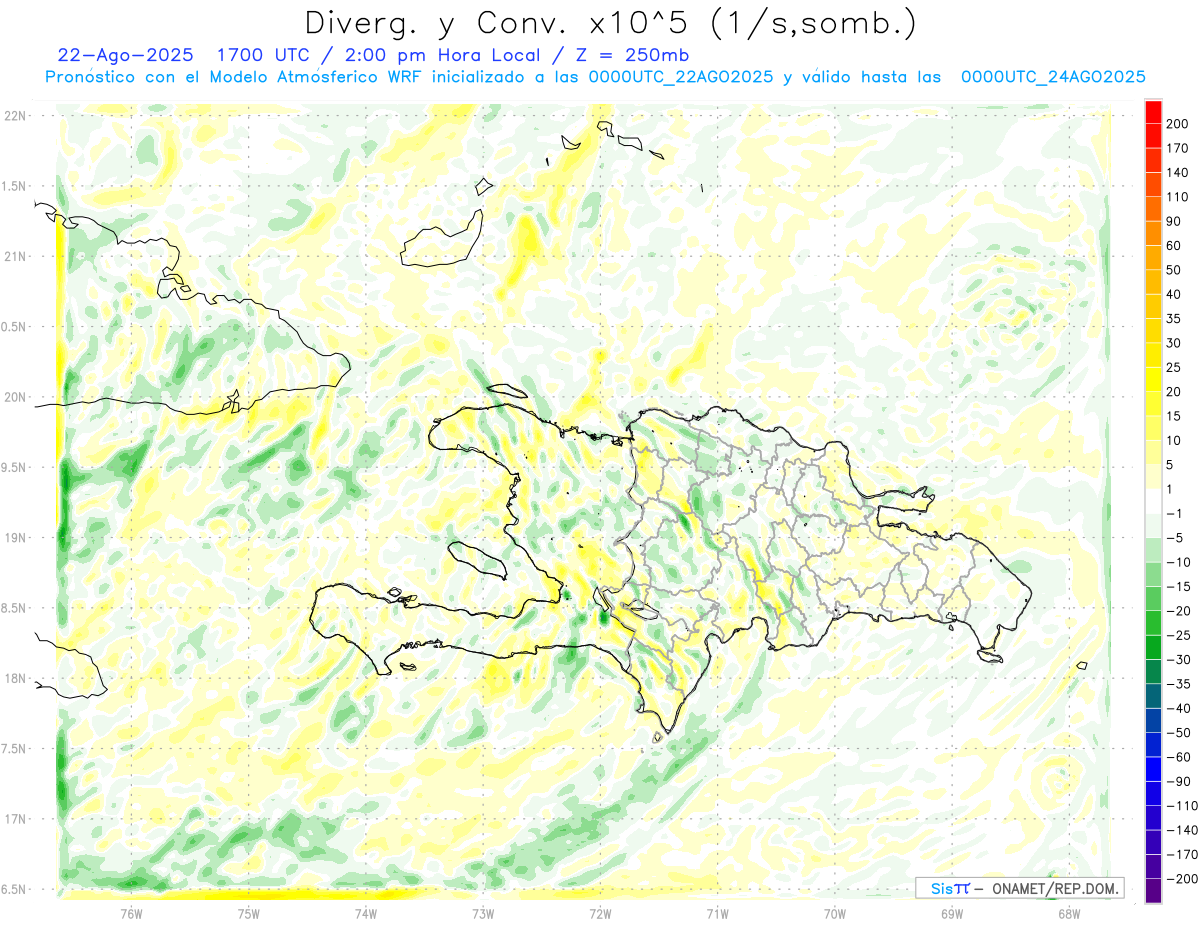Click the 'ONAMET/REP.DOM.' credit label
1200x927 pixels.
coord(1054,888)
